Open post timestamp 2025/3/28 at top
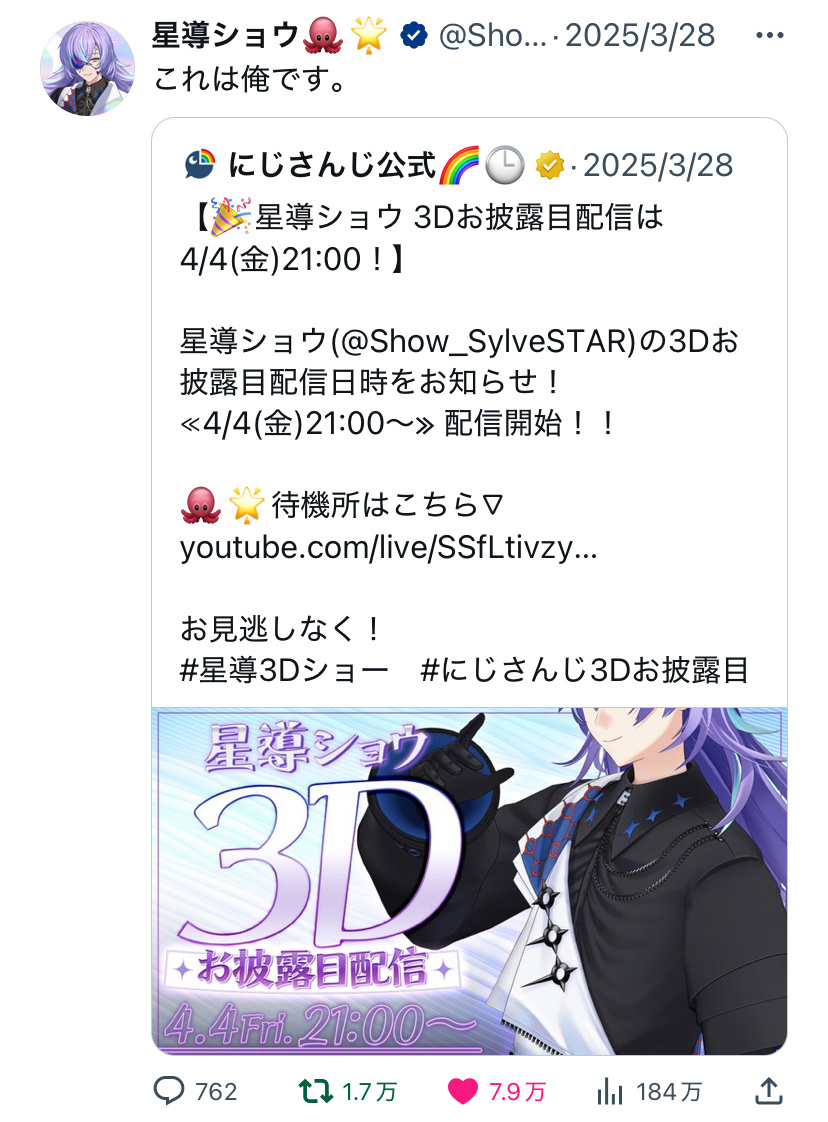This screenshot has width=828, height=1122. click(640, 35)
